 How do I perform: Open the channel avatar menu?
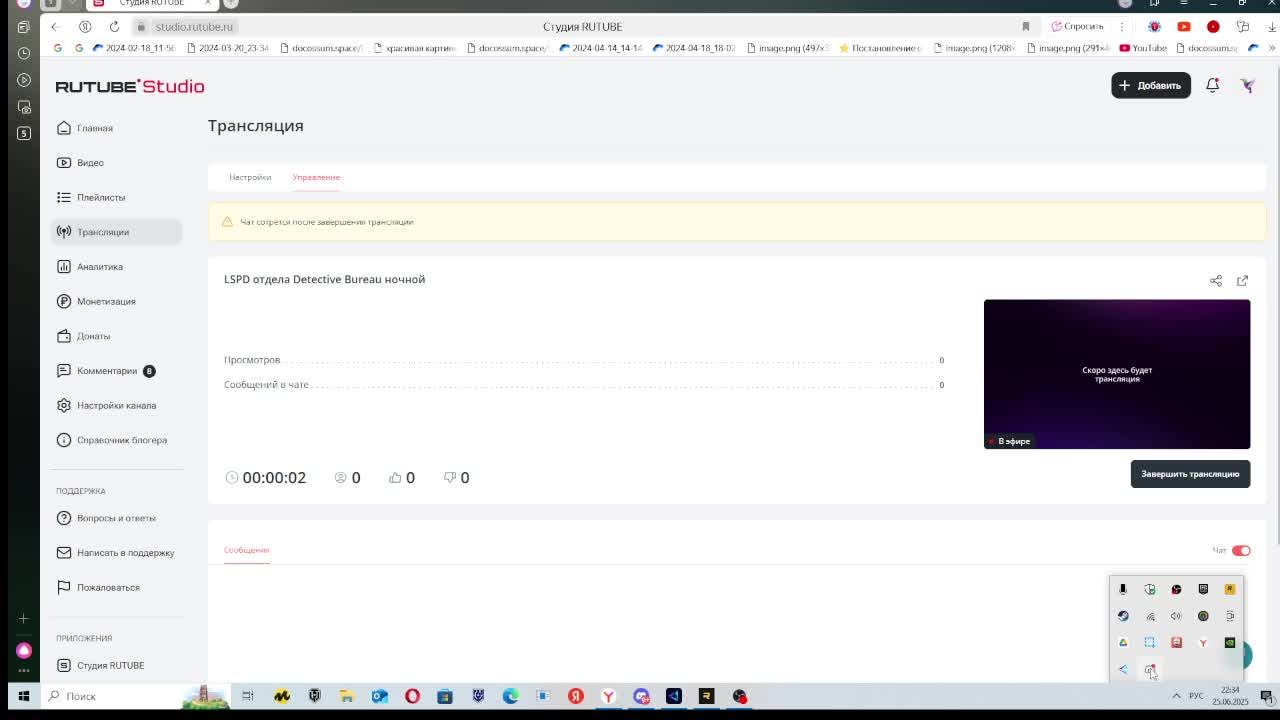pos(1248,85)
